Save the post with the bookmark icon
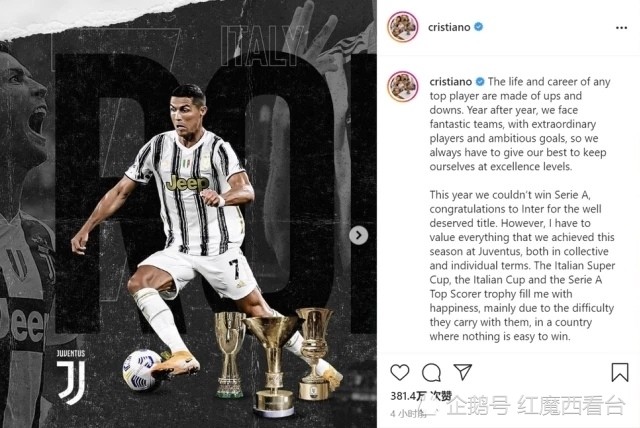Image resolution: width=640 pixels, height=428 pixels. coord(620,372)
